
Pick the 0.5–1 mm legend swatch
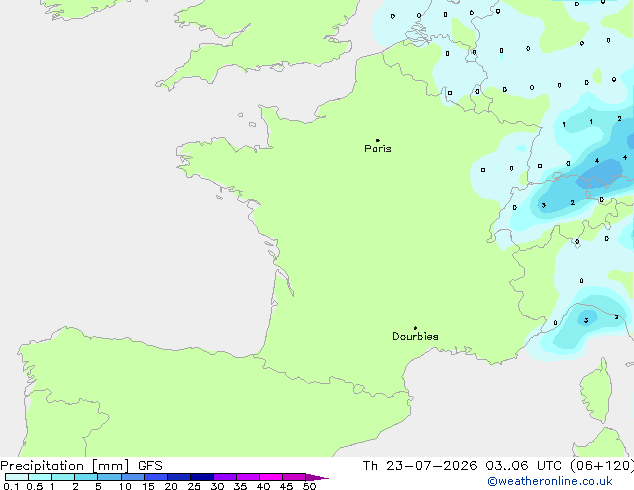tap(40, 477)
